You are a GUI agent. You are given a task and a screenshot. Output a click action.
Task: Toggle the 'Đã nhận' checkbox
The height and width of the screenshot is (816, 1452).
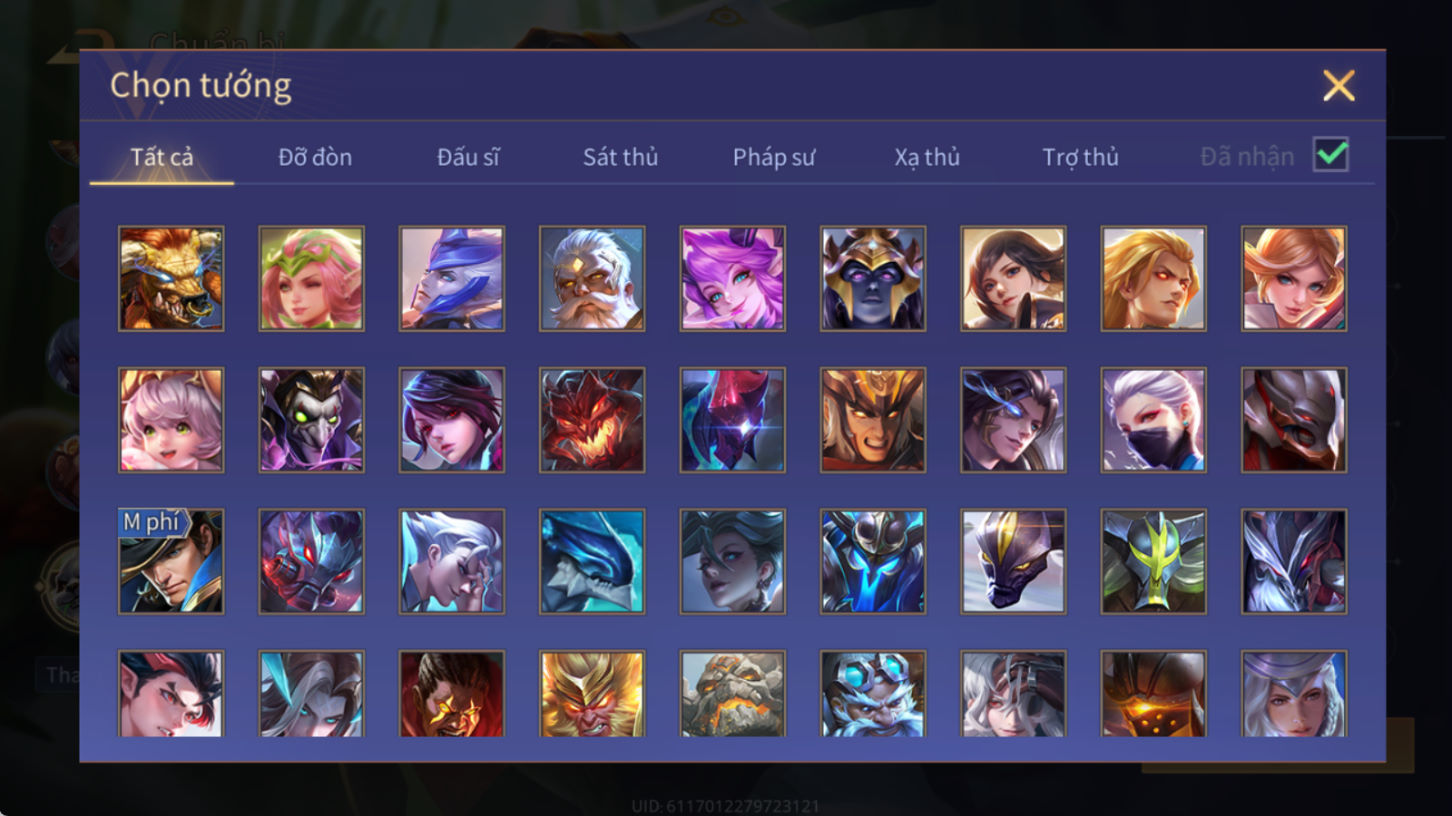(1331, 155)
